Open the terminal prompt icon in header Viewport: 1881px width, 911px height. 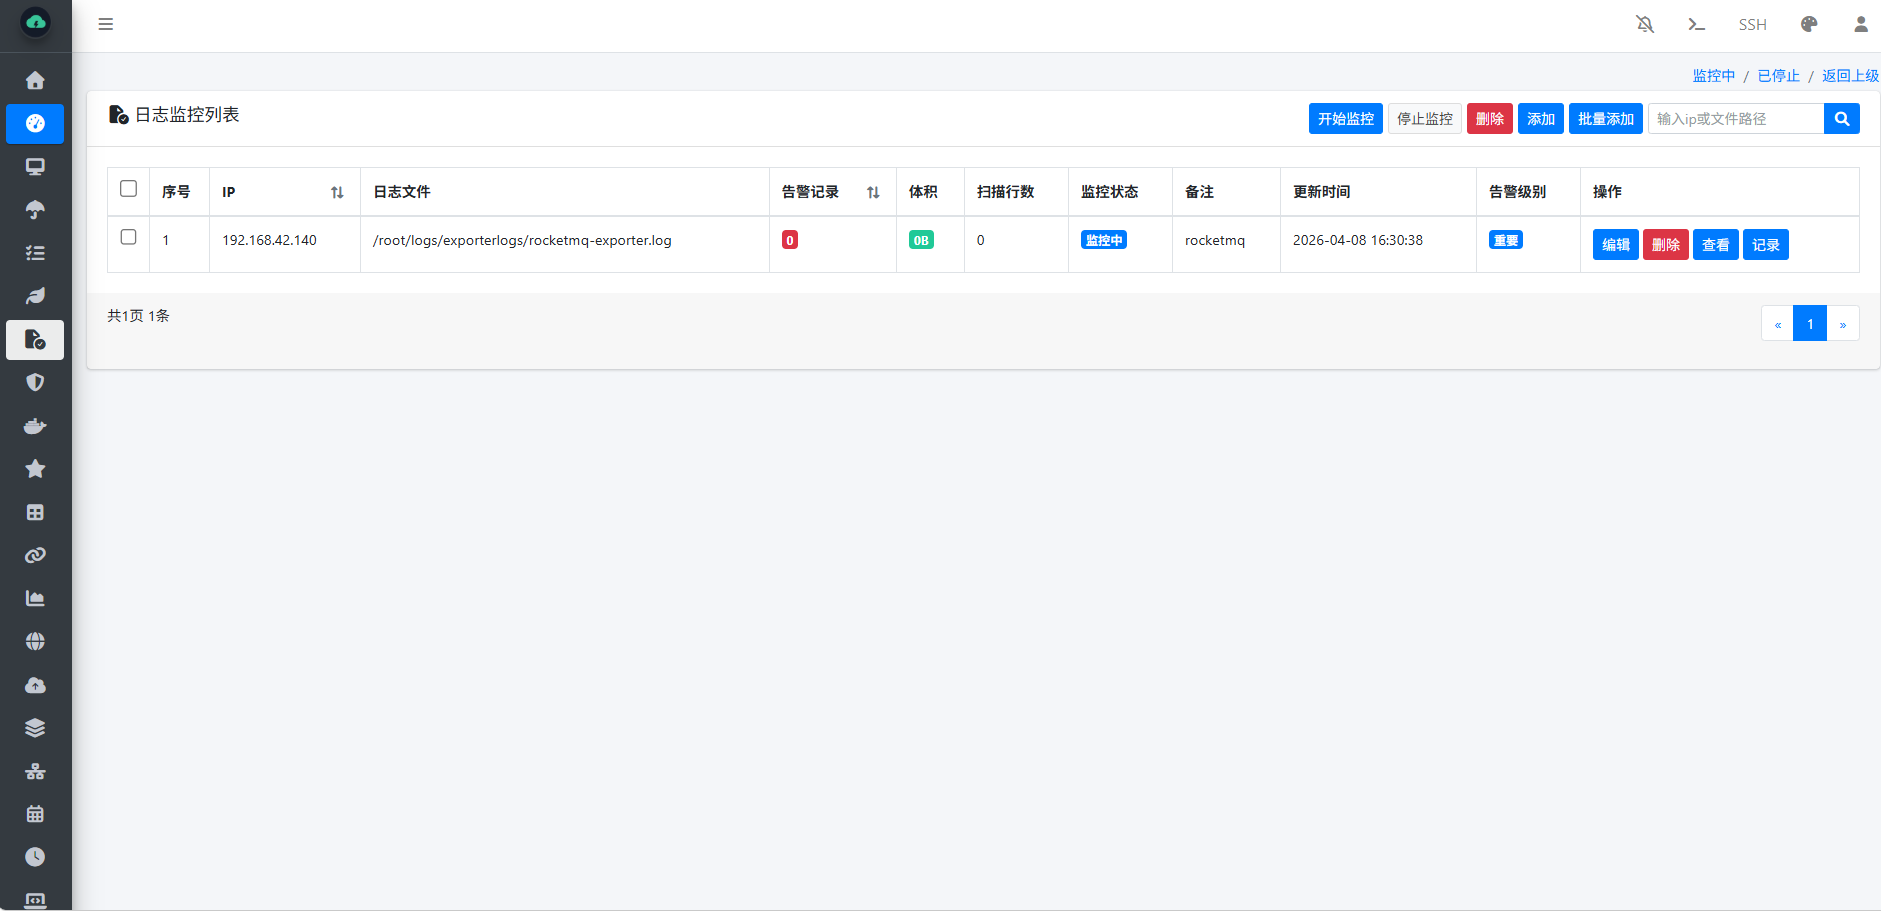pyautogui.click(x=1696, y=24)
